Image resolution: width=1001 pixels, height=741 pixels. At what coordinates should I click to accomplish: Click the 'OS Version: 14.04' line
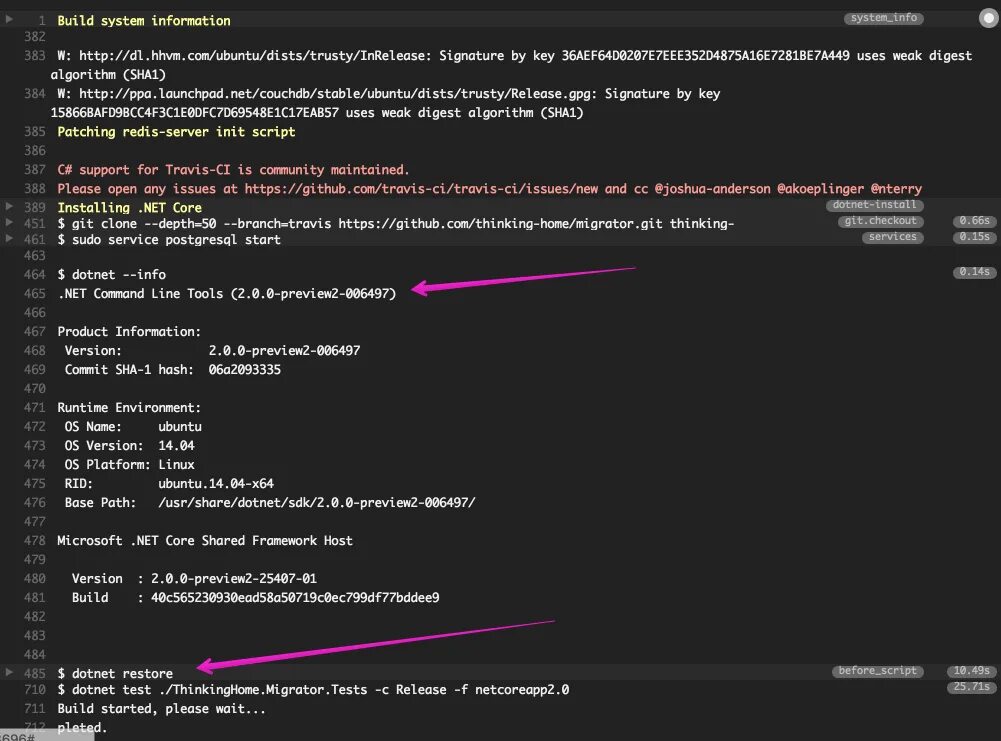pos(129,445)
